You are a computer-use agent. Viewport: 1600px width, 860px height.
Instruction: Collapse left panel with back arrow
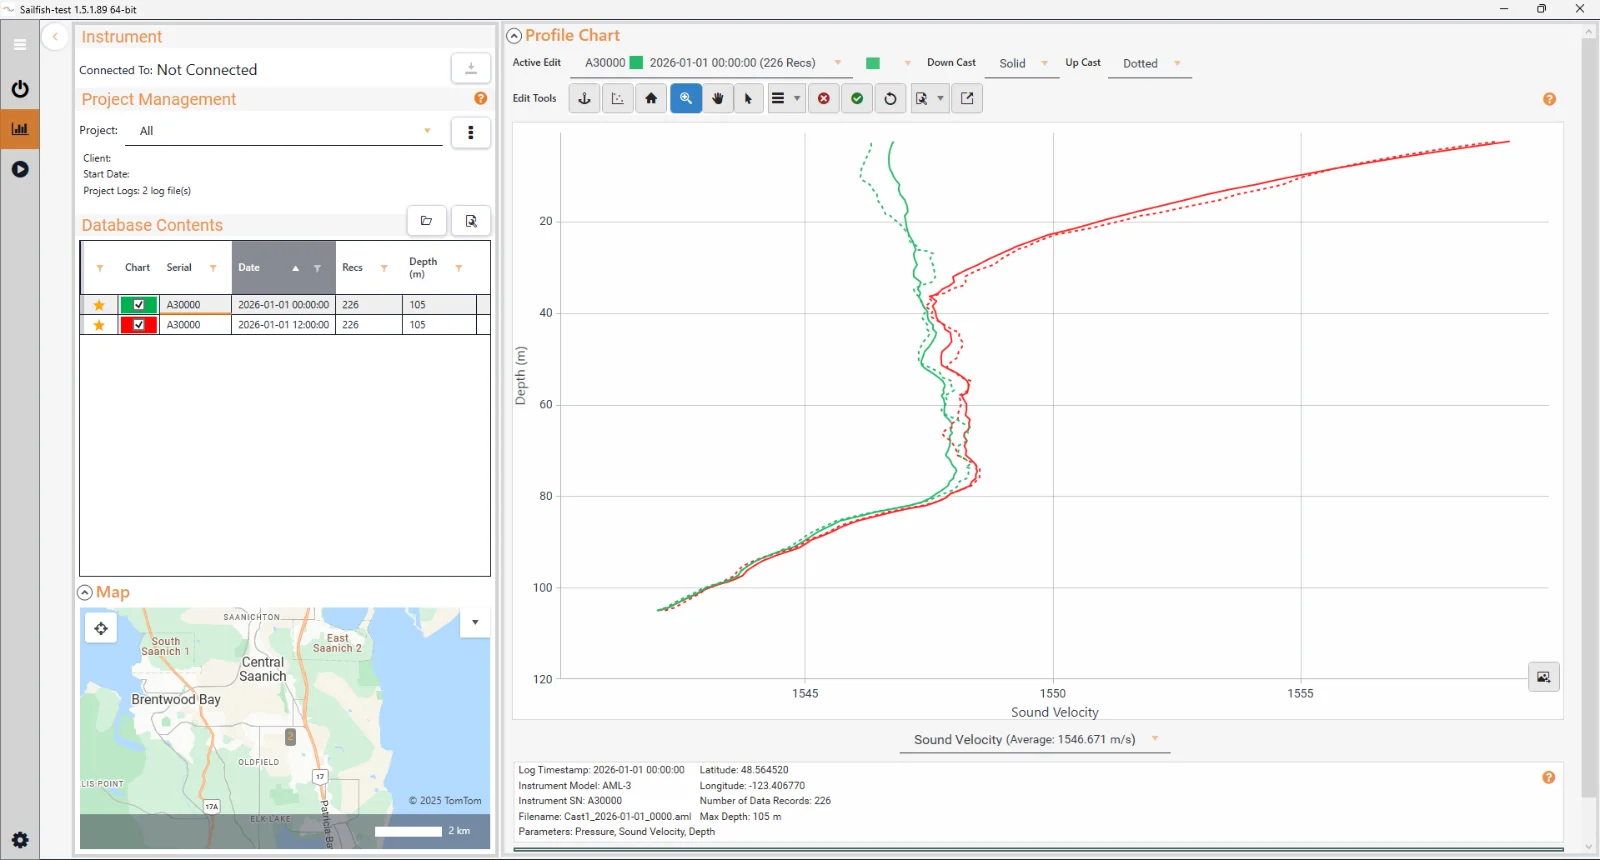56,37
